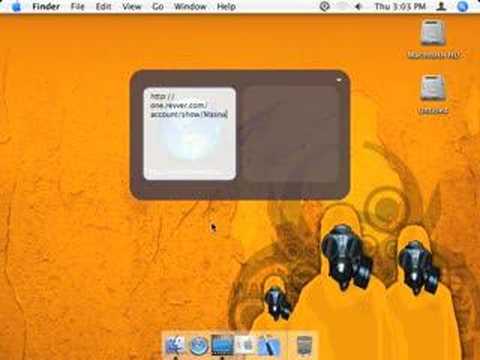Open Spotlight search icon
The image size is (480, 360).
click(x=463, y=6)
